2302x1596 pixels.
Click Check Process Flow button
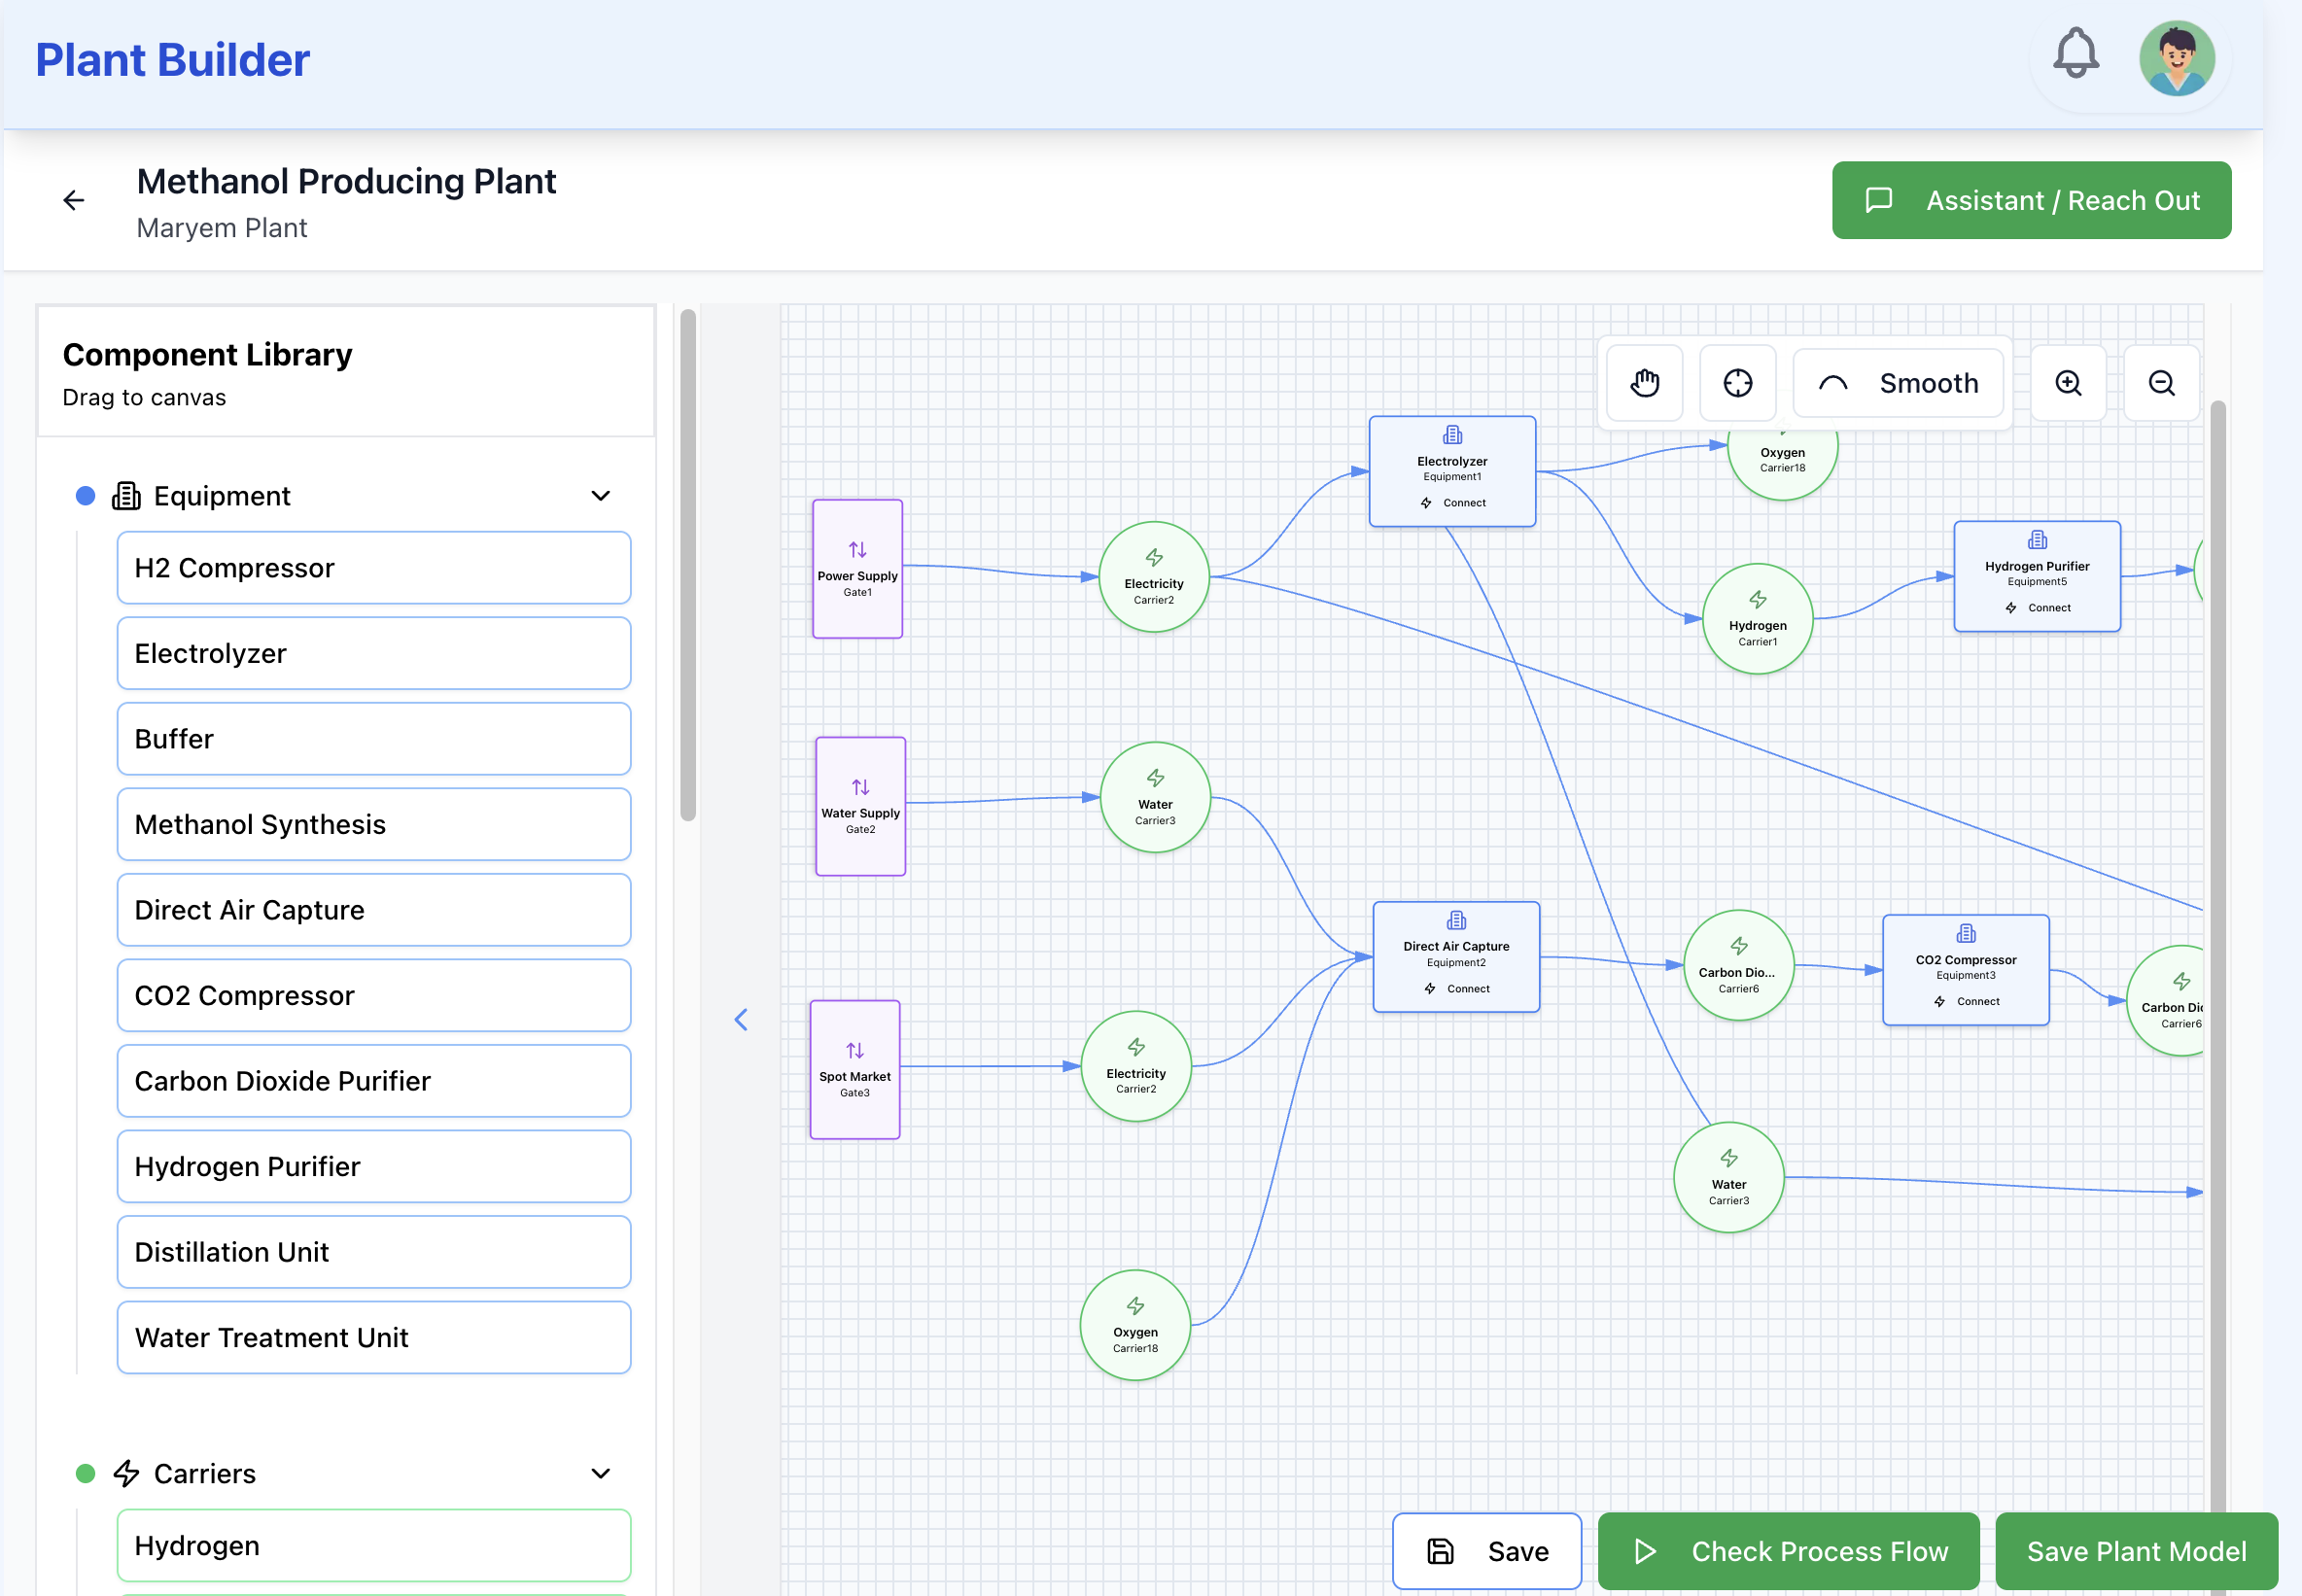1788,1550
